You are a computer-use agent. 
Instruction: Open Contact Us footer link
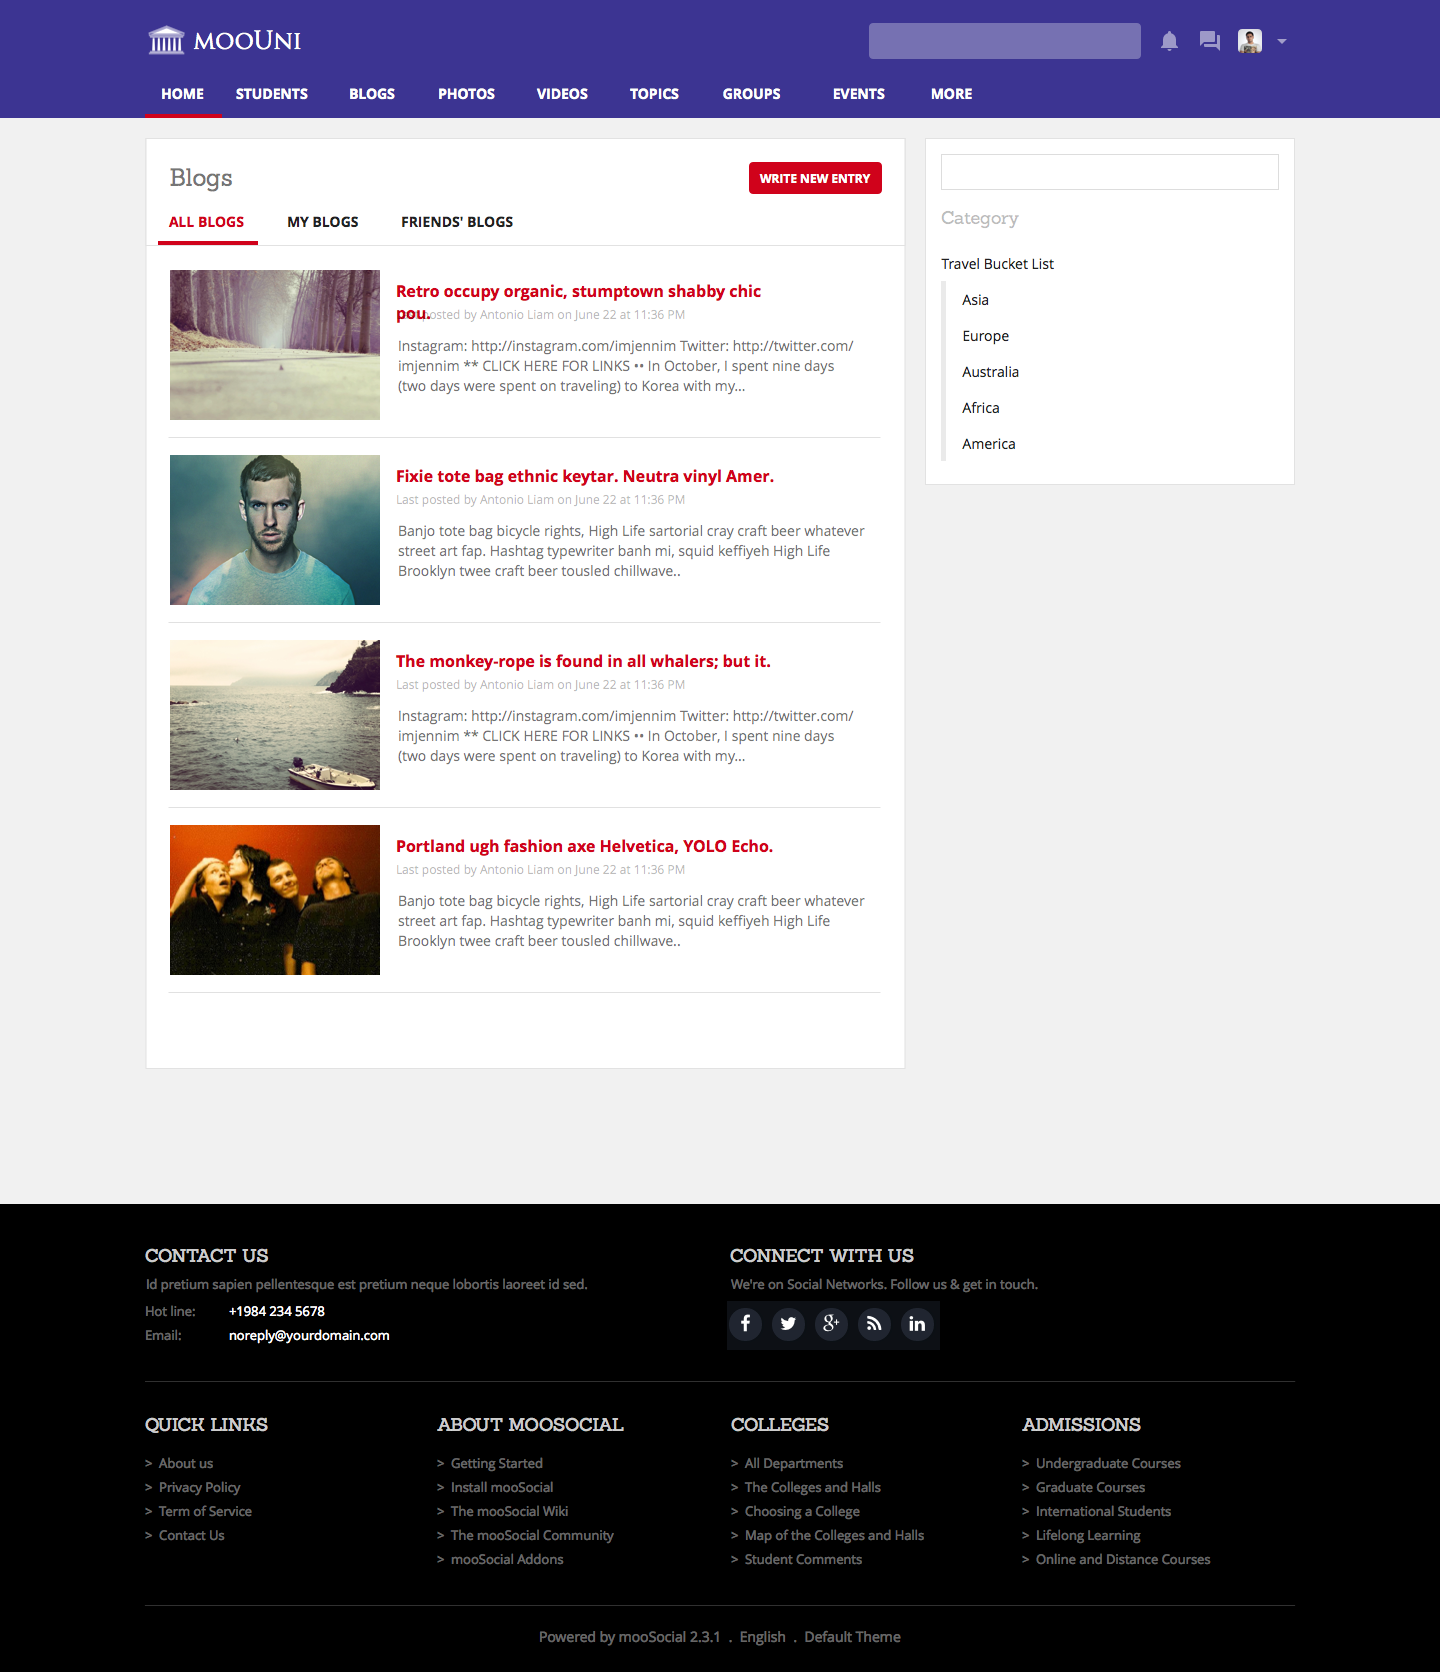coord(191,1535)
